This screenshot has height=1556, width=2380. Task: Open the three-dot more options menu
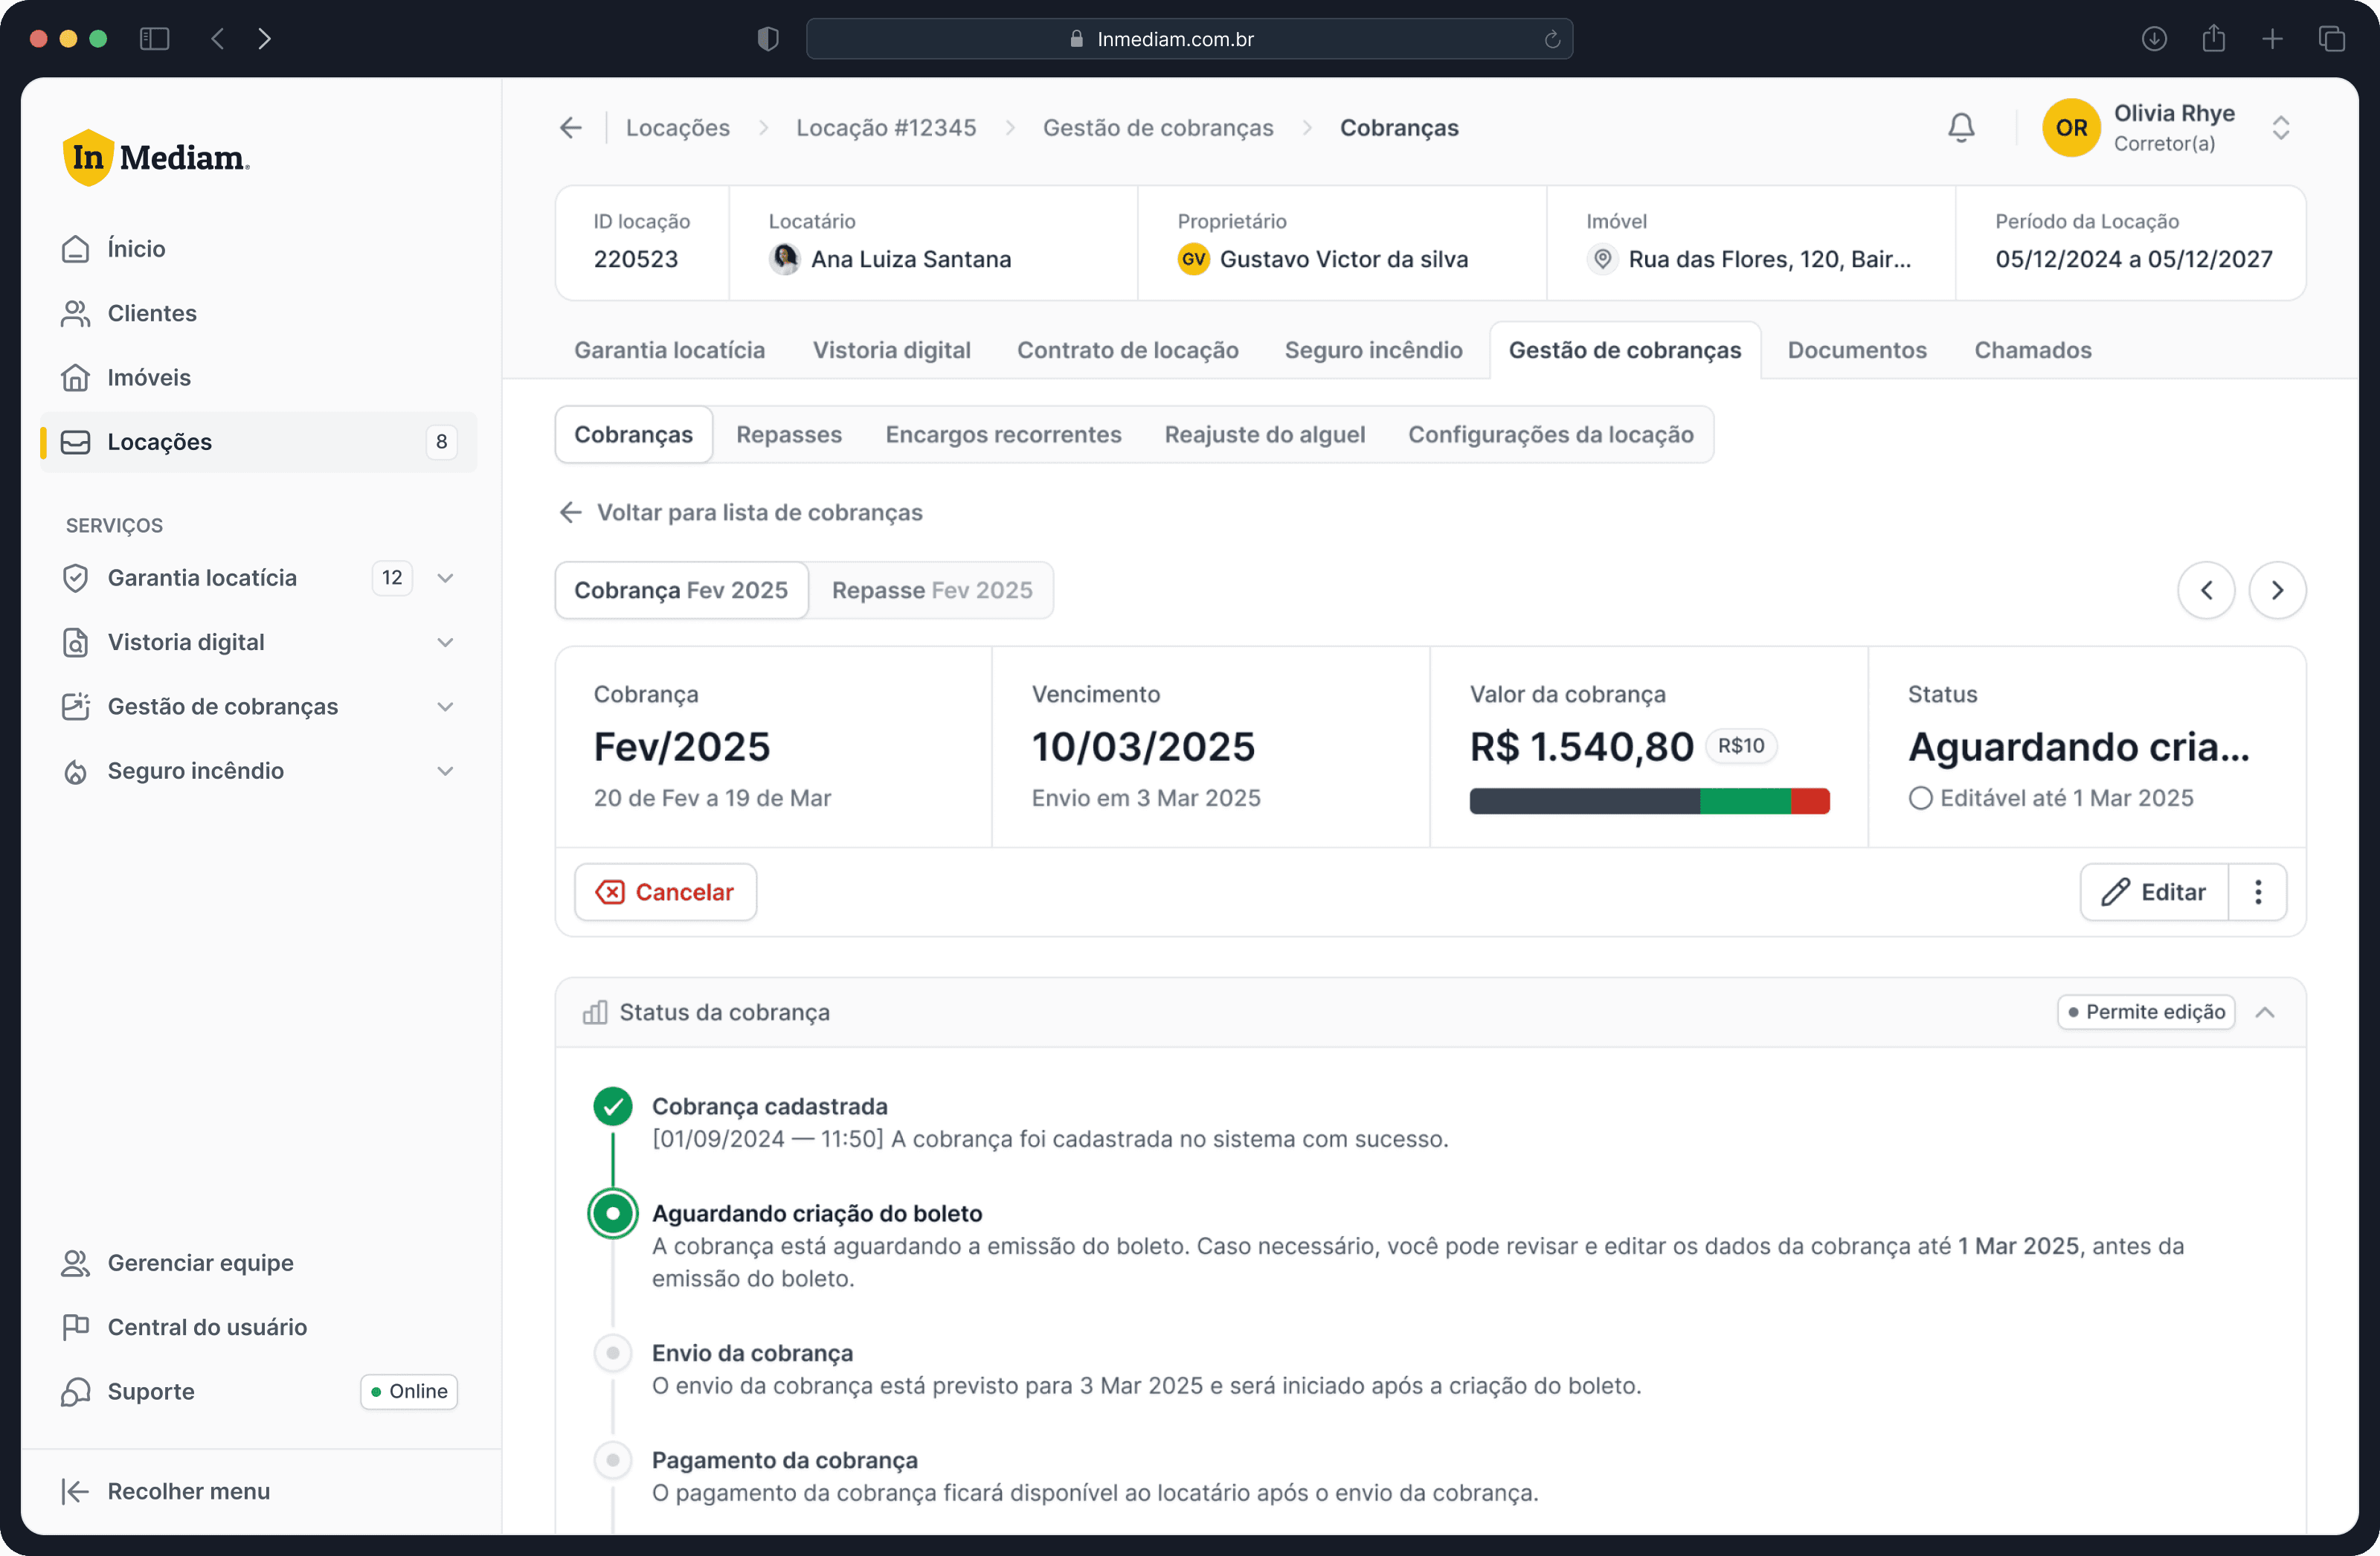2258,892
